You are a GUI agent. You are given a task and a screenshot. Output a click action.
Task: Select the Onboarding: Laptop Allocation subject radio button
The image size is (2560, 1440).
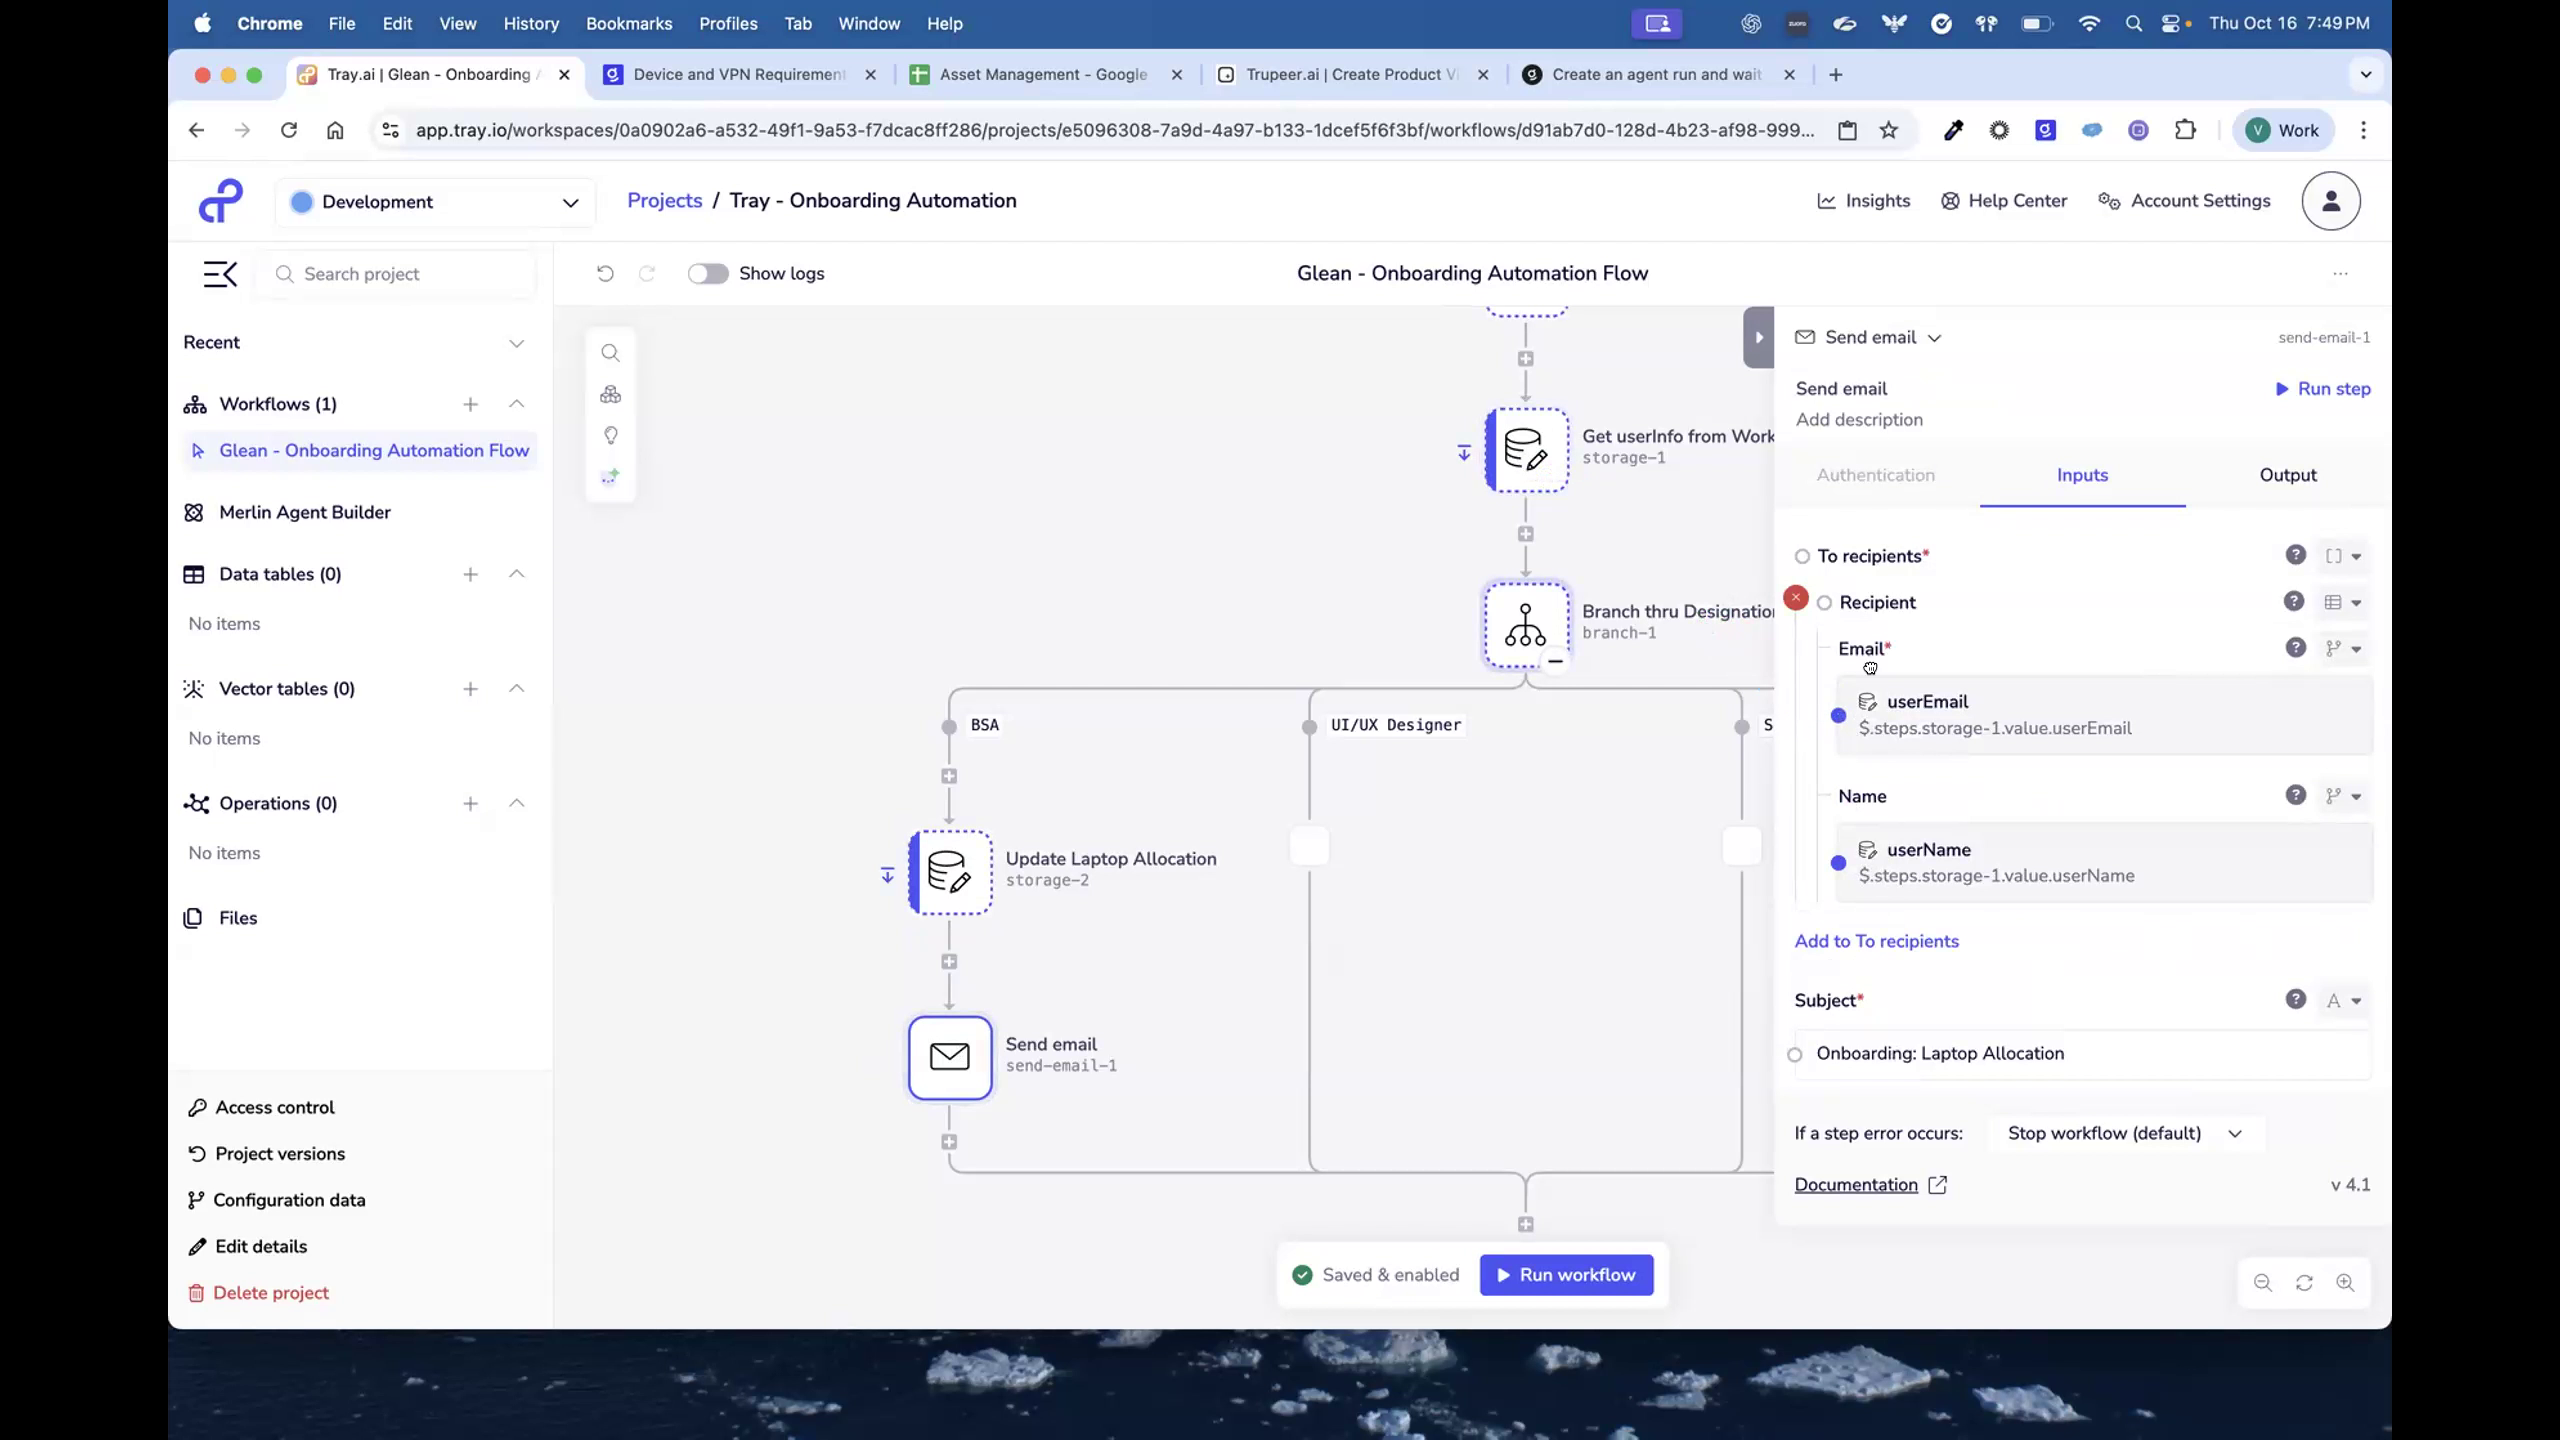pyautogui.click(x=1793, y=1054)
